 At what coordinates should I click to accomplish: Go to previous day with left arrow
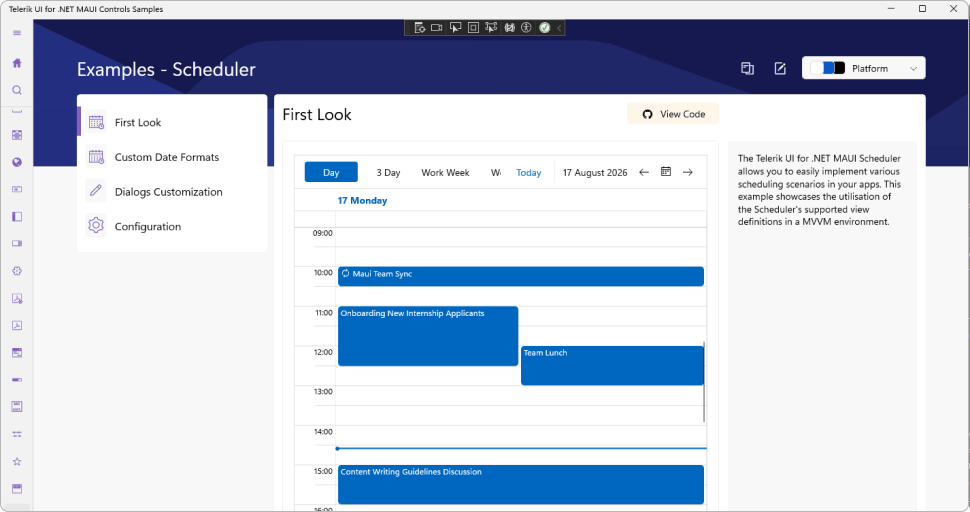point(644,173)
